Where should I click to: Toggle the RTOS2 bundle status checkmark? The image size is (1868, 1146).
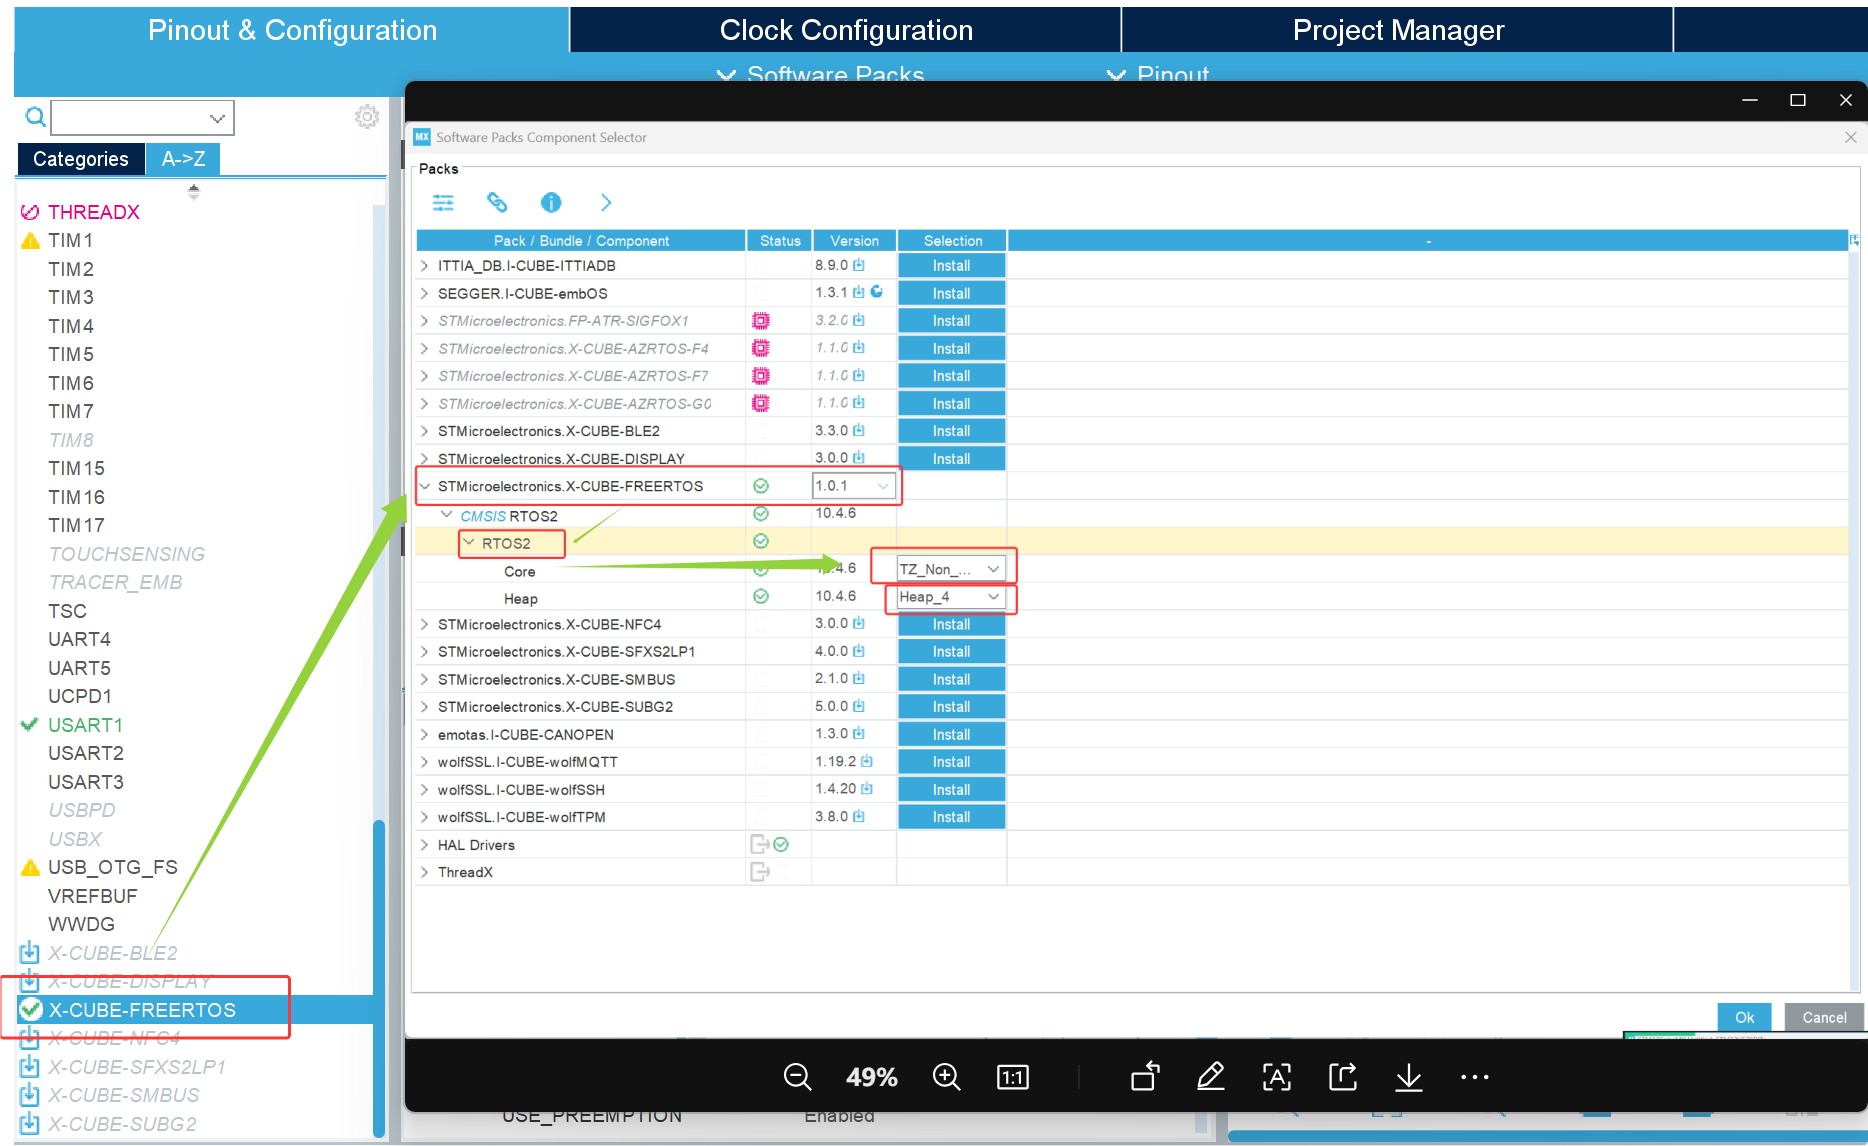click(x=761, y=541)
